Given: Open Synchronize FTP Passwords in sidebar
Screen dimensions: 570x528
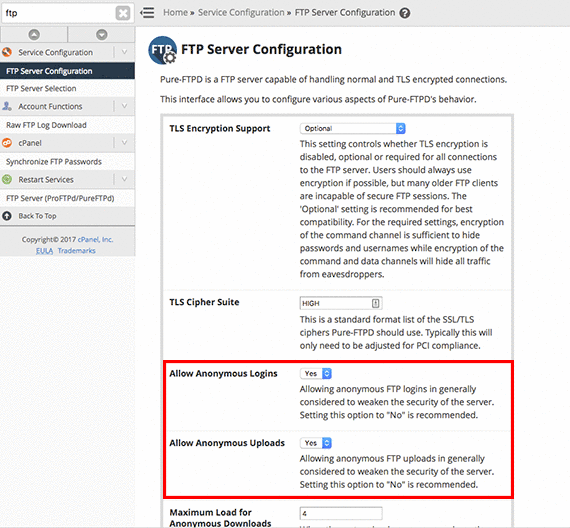Looking at the screenshot, I should pyautogui.click(x=68, y=162).
